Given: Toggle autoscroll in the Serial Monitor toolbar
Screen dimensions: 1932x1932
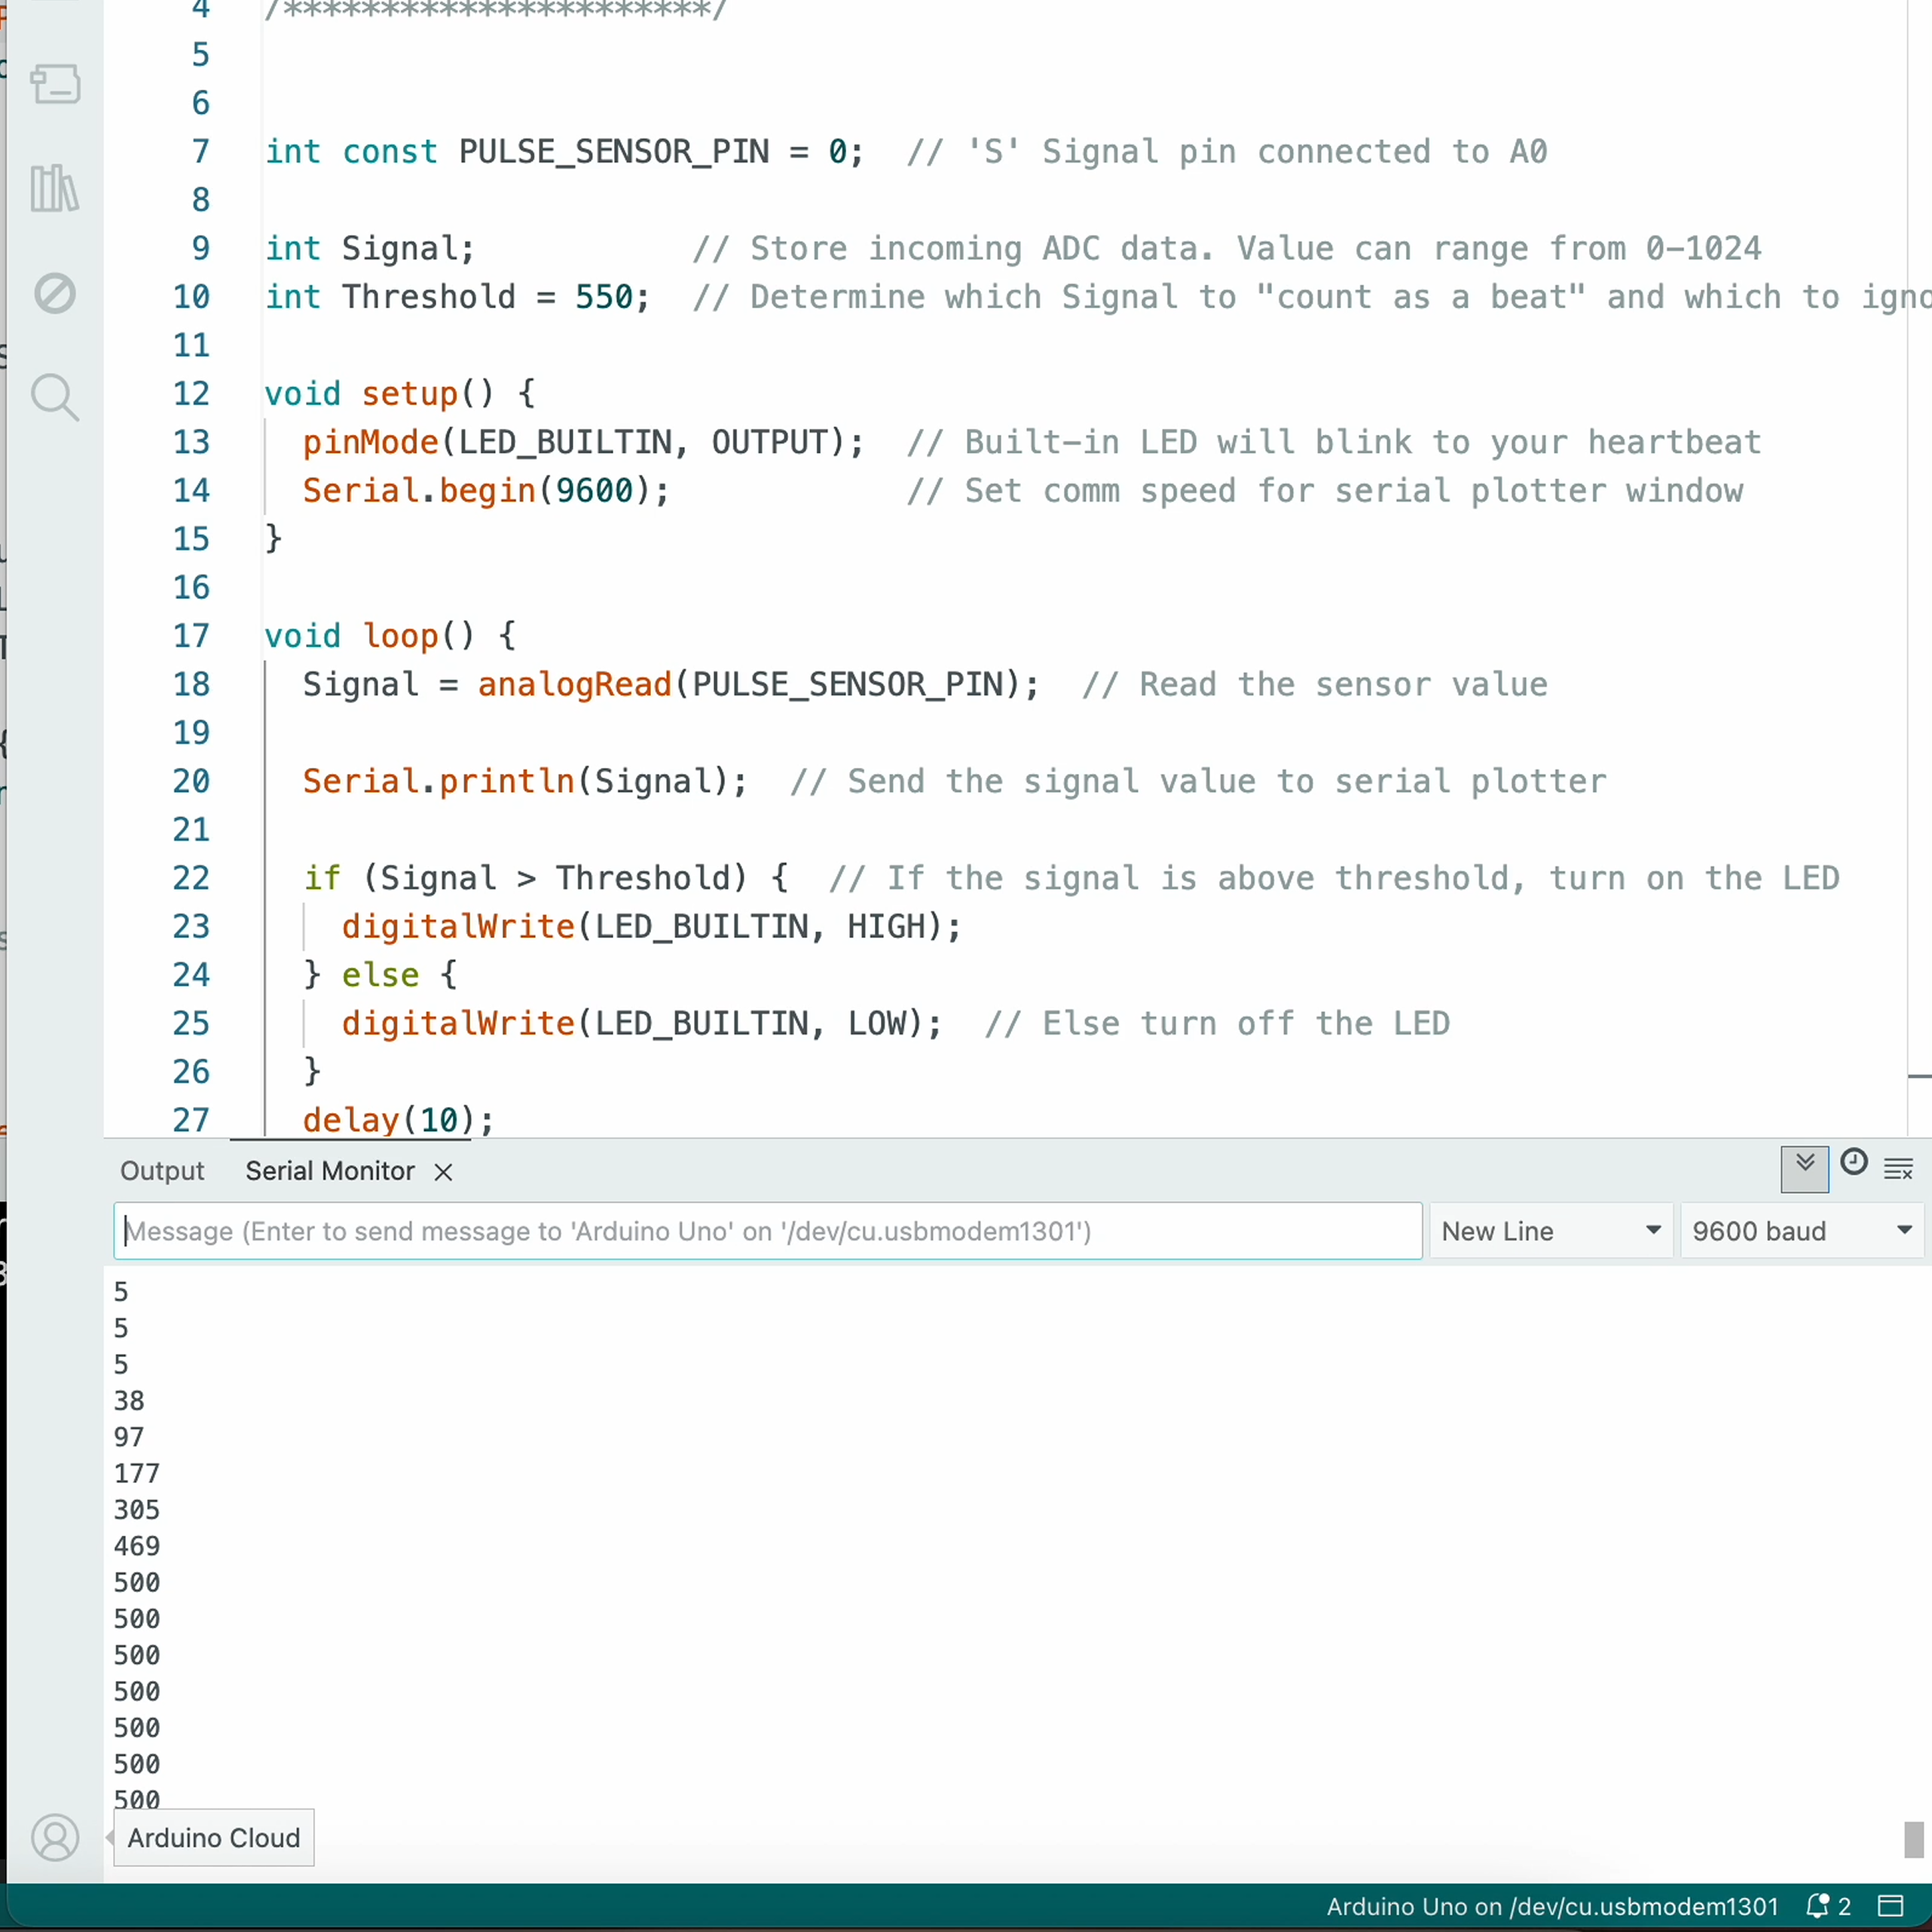Looking at the screenshot, I should [1804, 1168].
